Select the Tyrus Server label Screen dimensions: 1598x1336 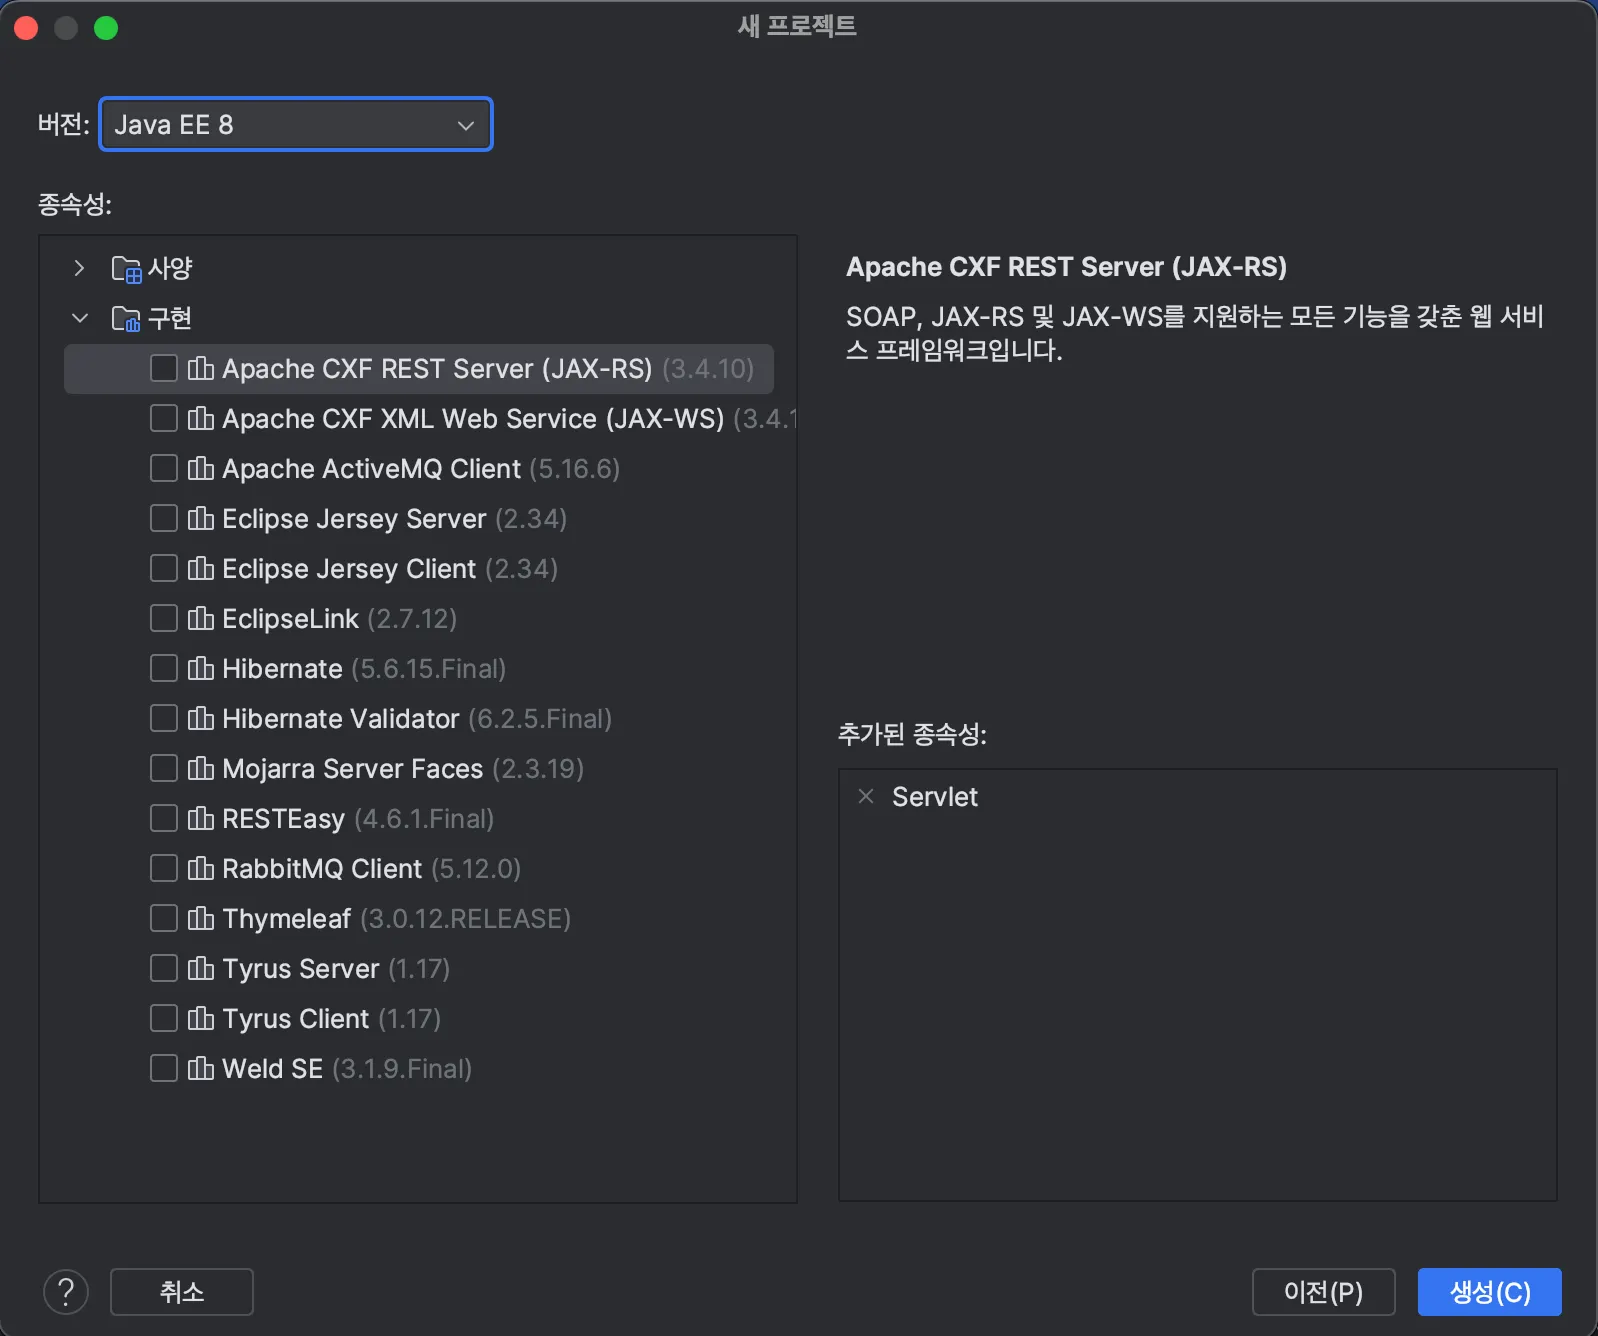click(x=301, y=969)
